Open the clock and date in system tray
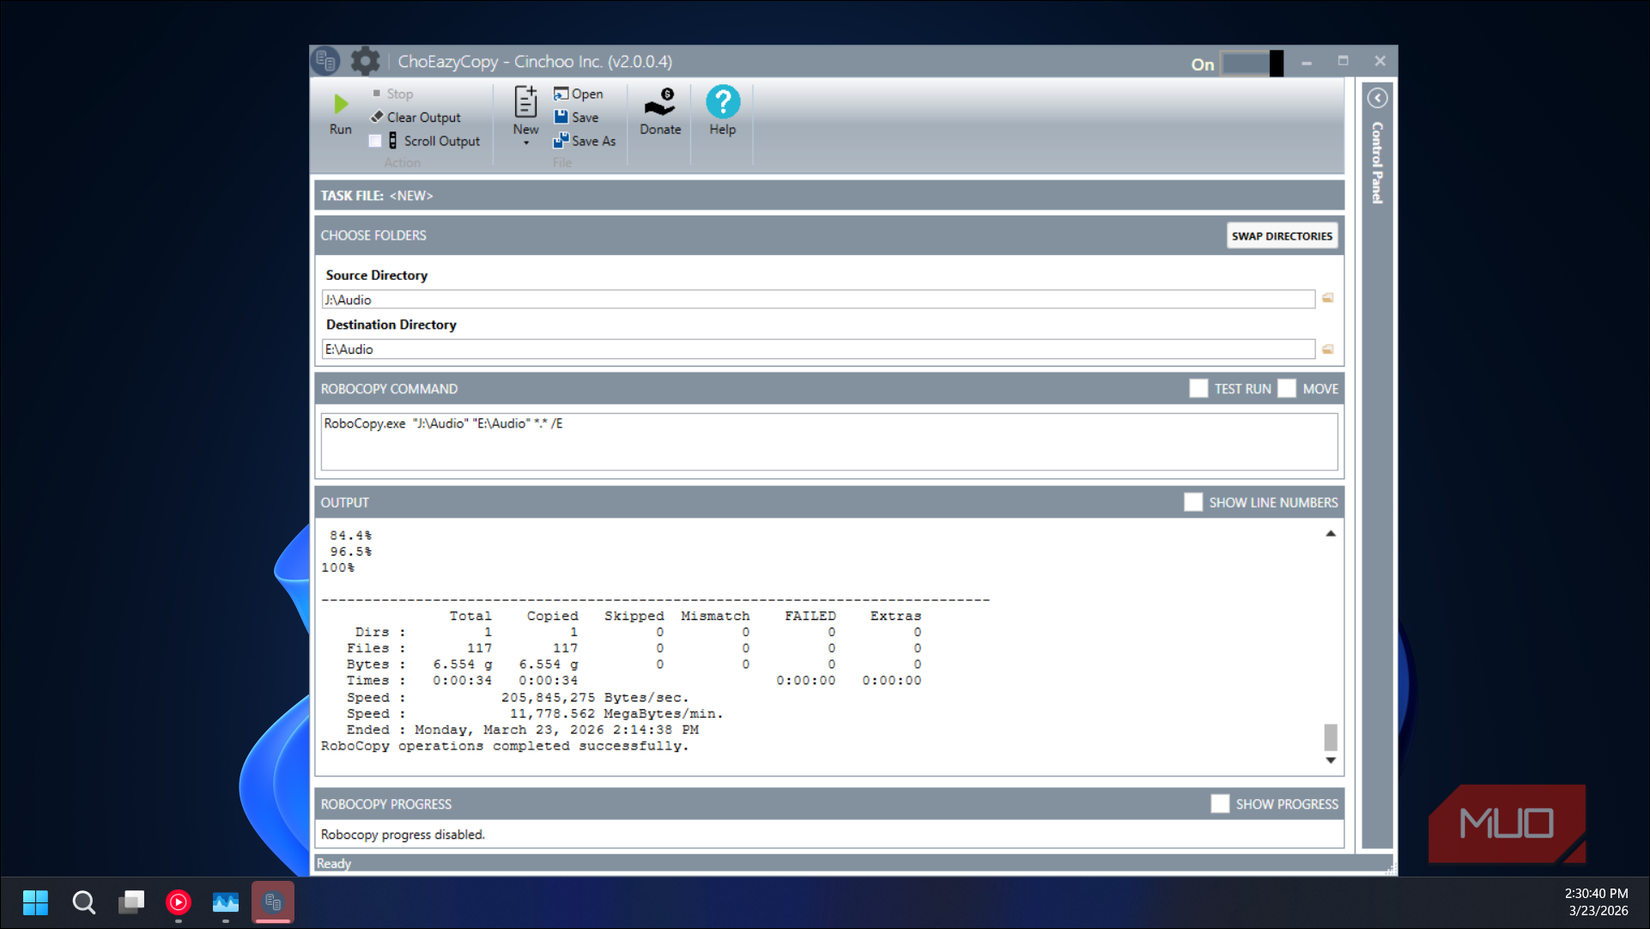Screen dimensions: 1650x929 1597,902
